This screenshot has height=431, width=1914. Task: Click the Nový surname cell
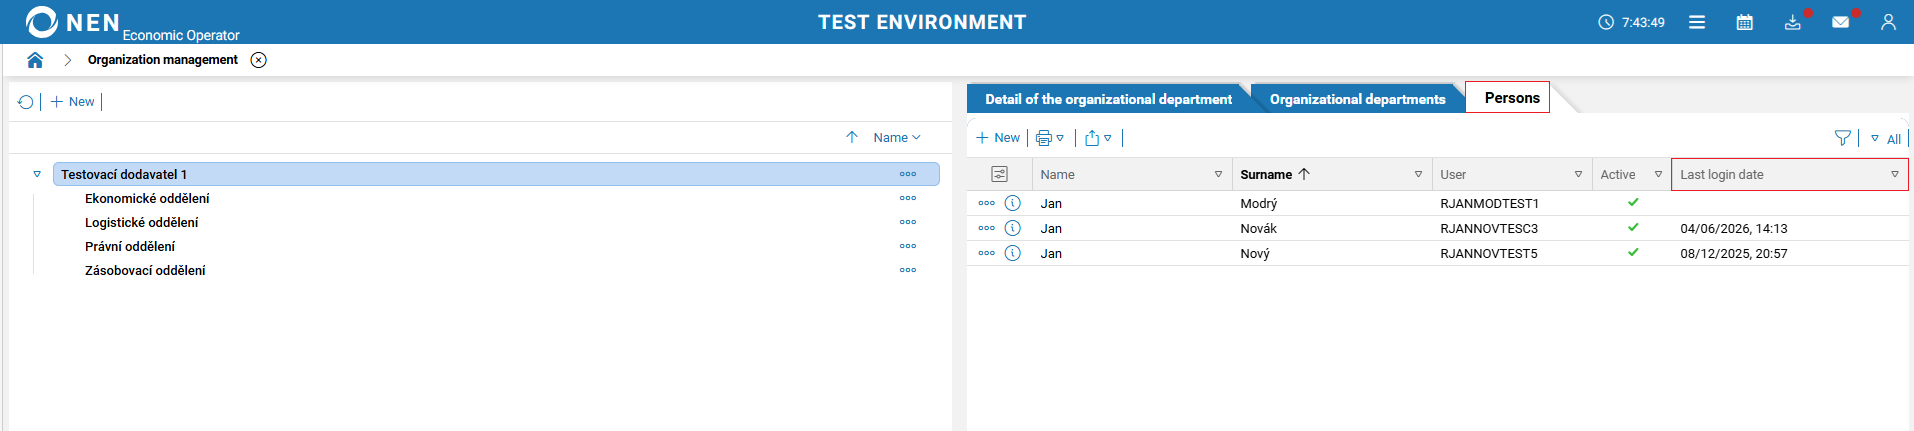coord(1255,253)
